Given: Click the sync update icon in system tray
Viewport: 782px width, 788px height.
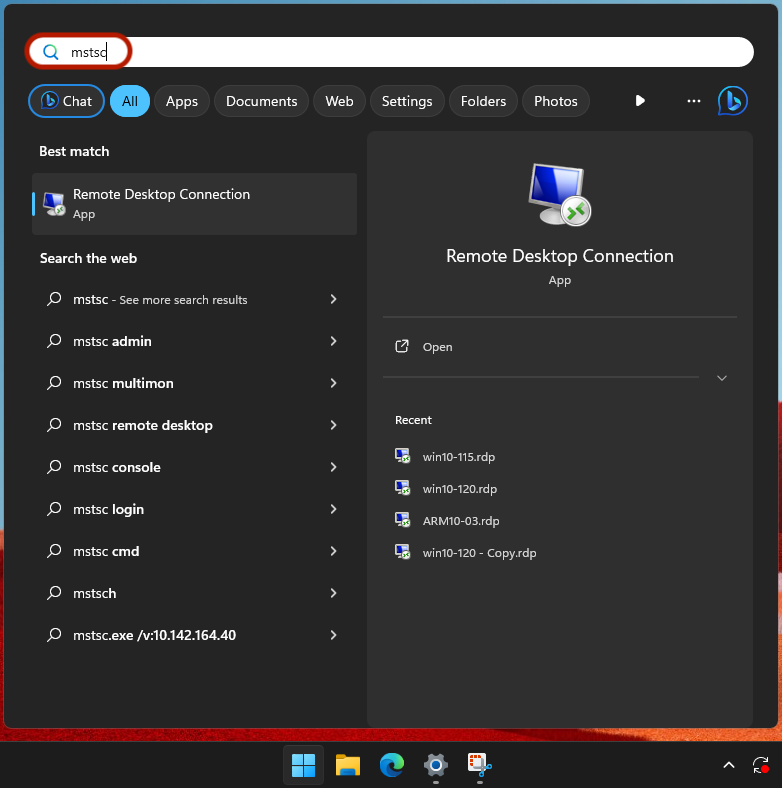Looking at the screenshot, I should pos(761,765).
